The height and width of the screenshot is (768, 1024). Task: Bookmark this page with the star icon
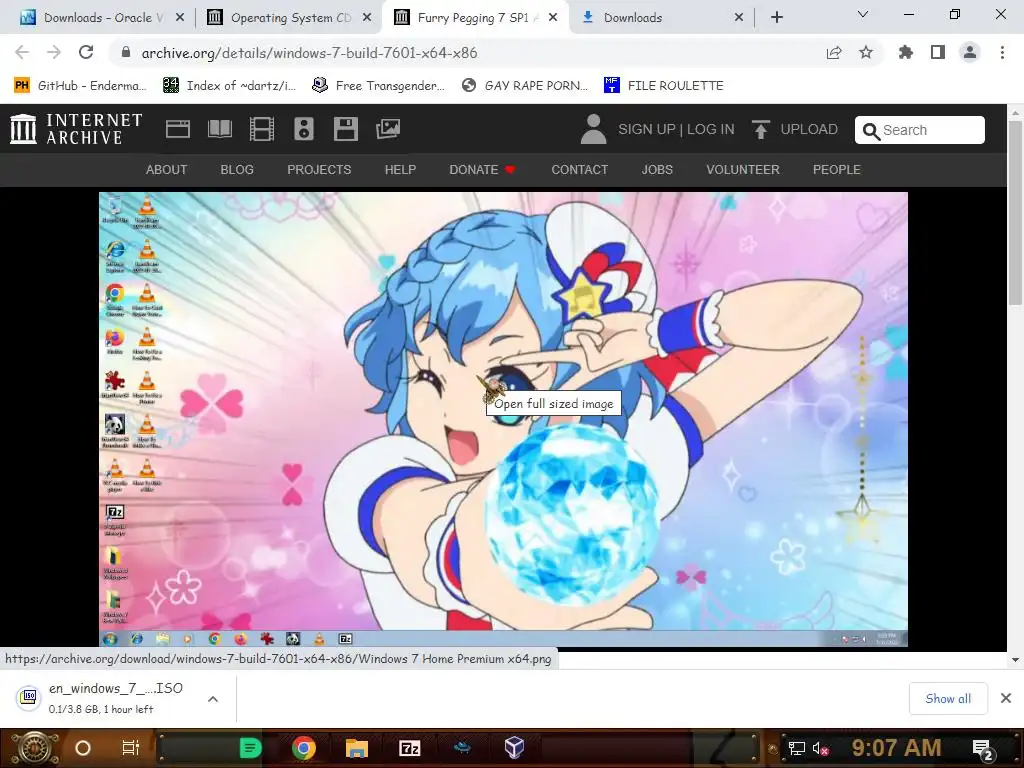[866, 52]
